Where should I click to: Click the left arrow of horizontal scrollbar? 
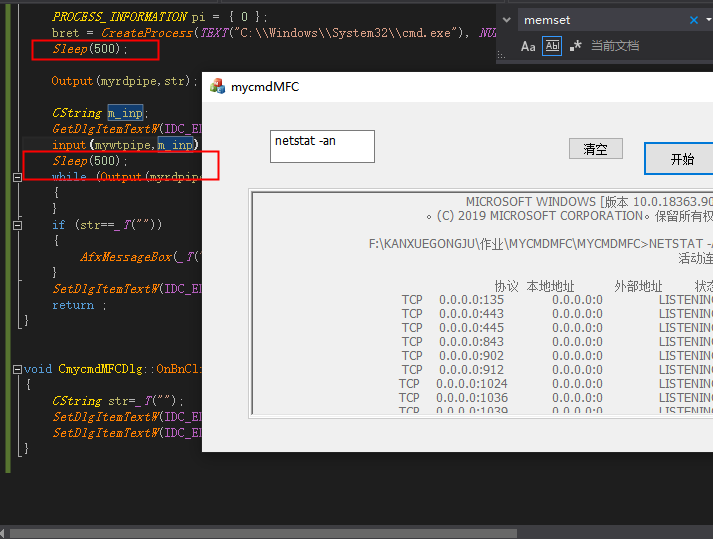click(x=3, y=533)
